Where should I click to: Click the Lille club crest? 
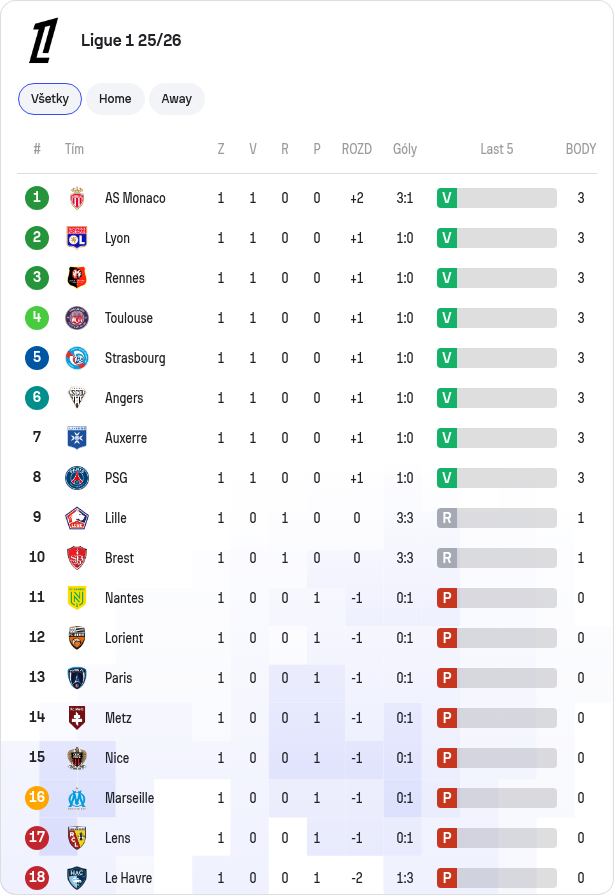tap(76, 518)
